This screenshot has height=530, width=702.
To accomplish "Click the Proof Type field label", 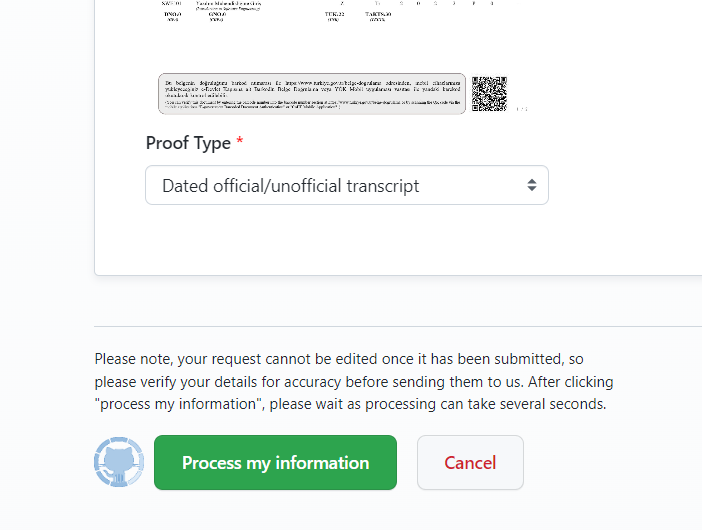I will (188, 143).
